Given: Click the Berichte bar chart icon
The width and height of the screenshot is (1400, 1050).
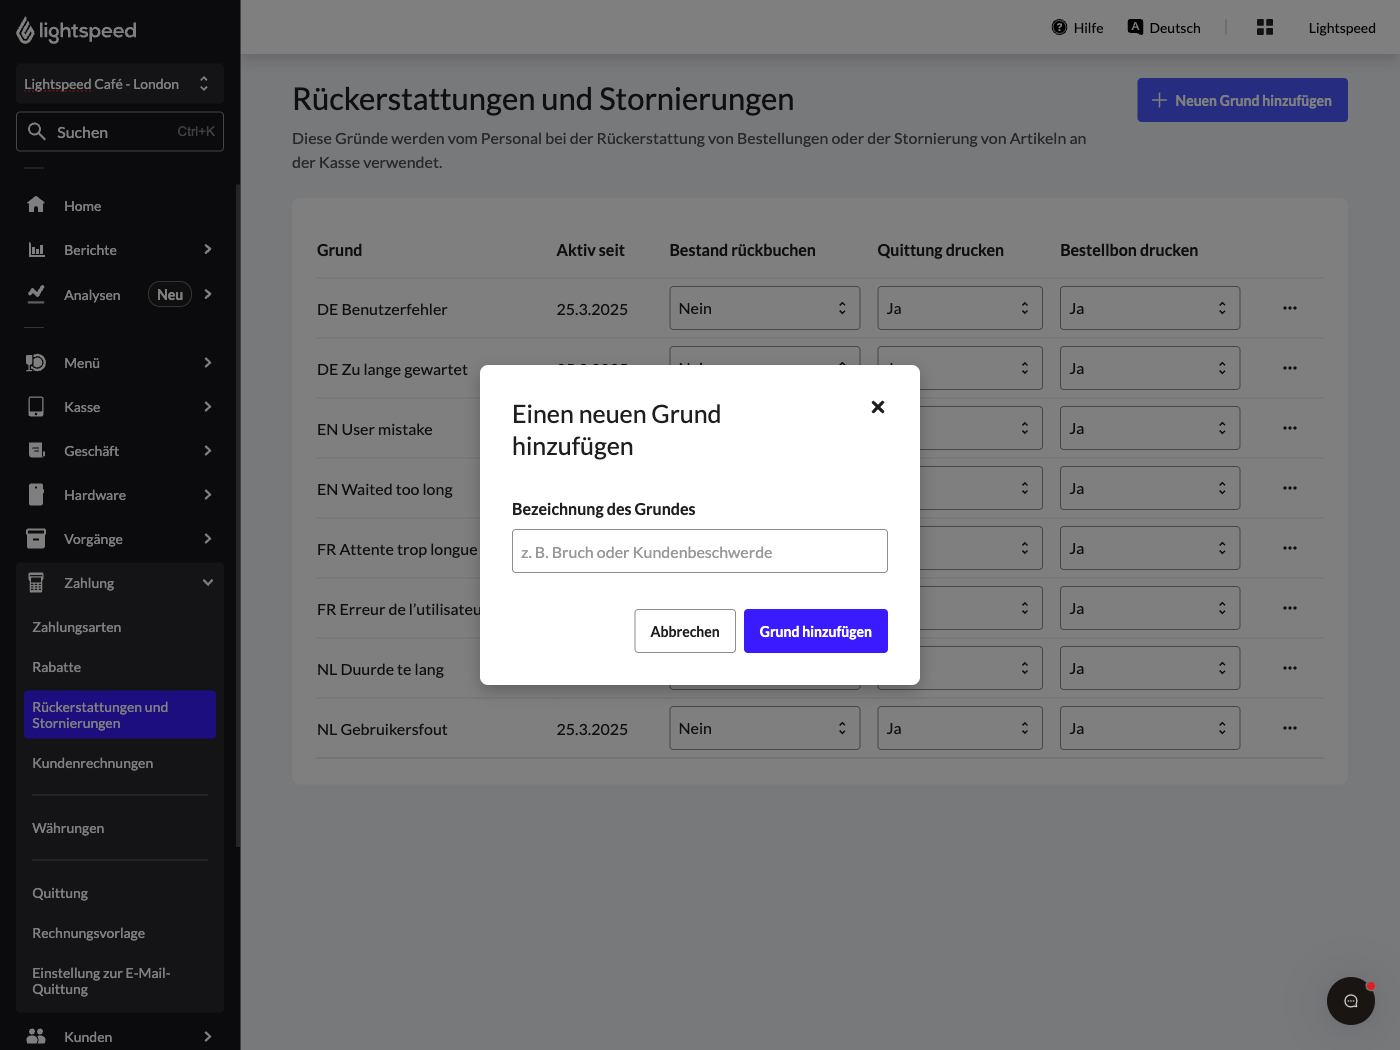Looking at the screenshot, I should click(36, 249).
